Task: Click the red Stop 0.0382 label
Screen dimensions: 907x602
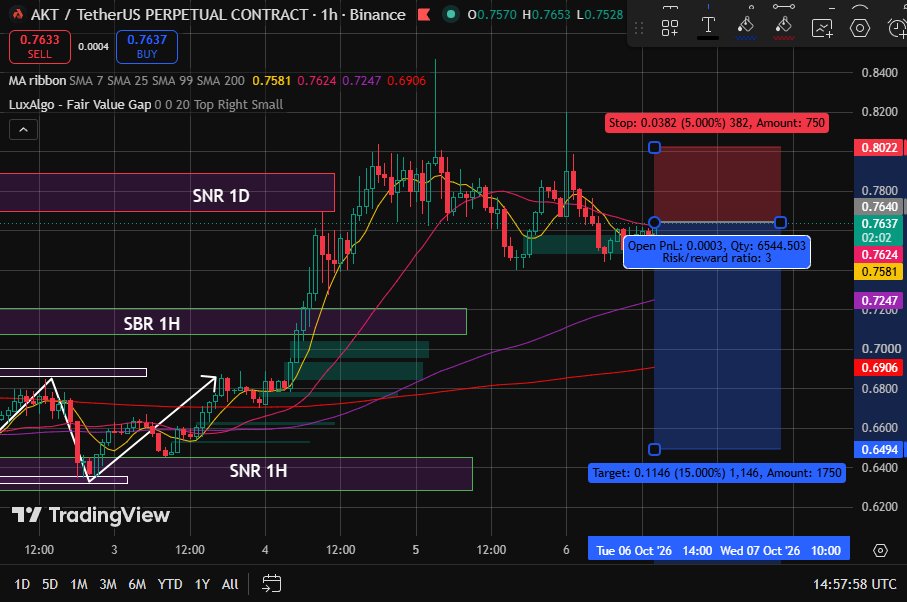Action: (717, 123)
